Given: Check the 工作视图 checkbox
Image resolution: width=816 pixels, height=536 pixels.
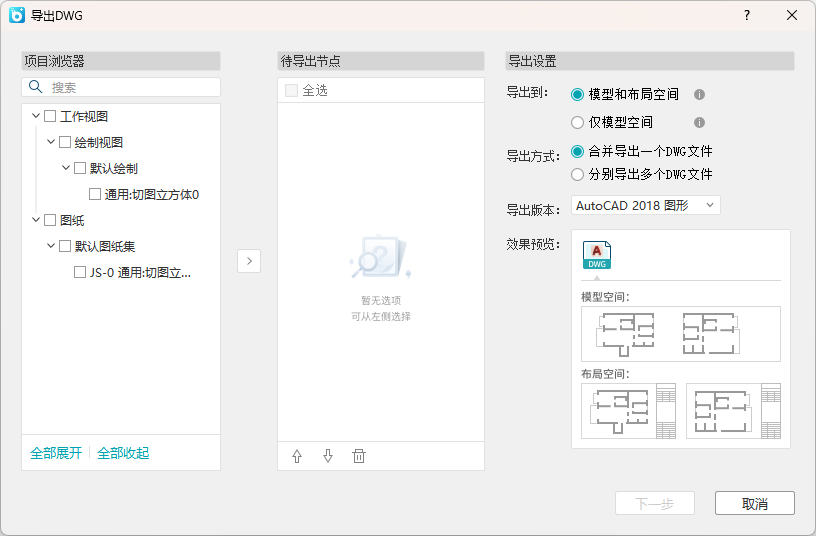Looking at the screenshot, I should (x=50, y=117).
